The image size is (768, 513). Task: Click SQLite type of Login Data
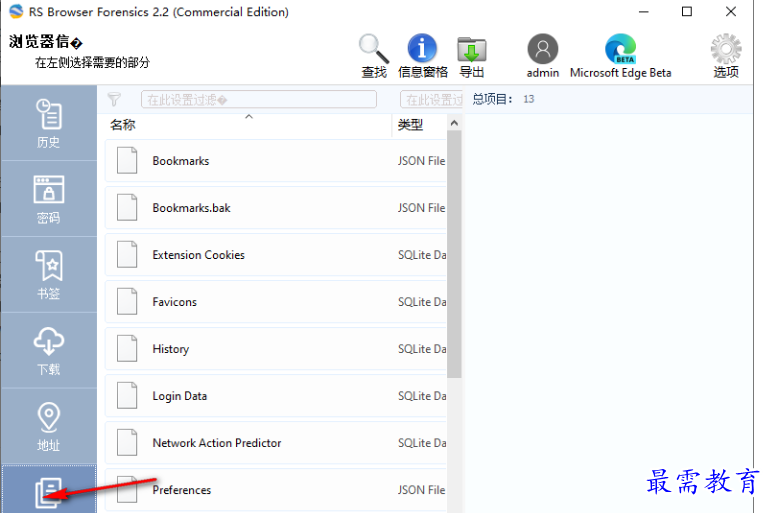[x=422, y=396]
